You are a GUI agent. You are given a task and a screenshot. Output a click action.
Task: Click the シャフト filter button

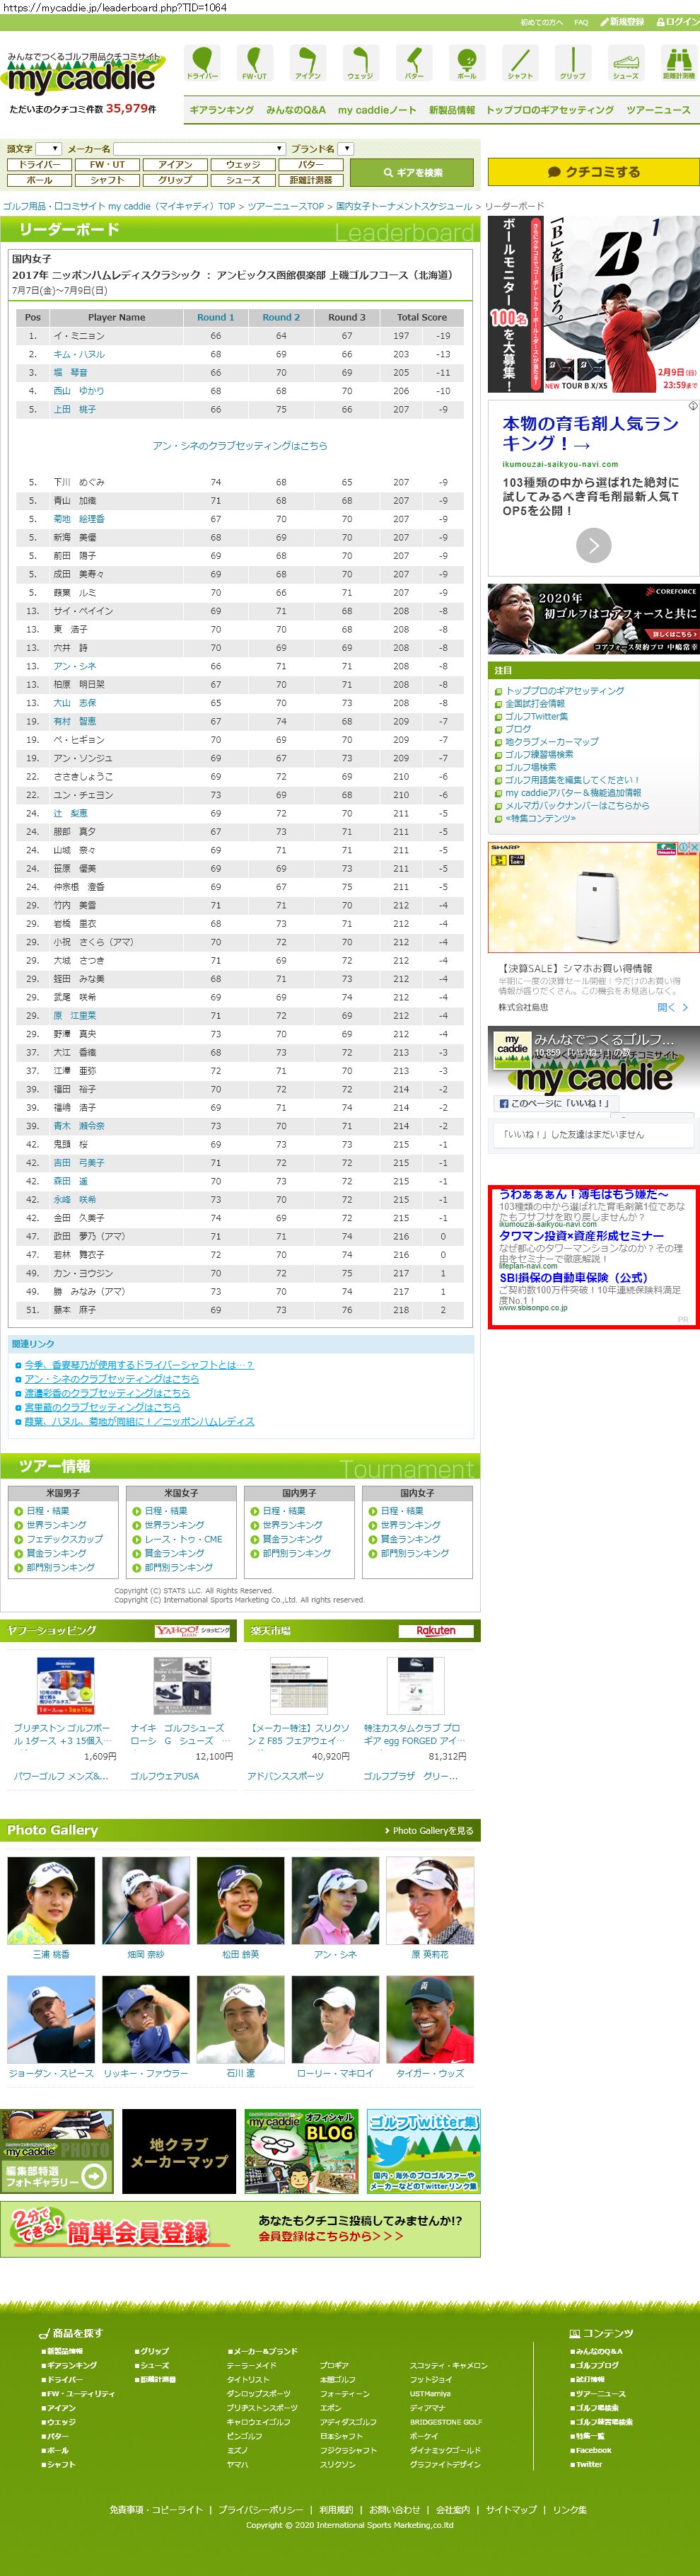click(x=107, y=180)
